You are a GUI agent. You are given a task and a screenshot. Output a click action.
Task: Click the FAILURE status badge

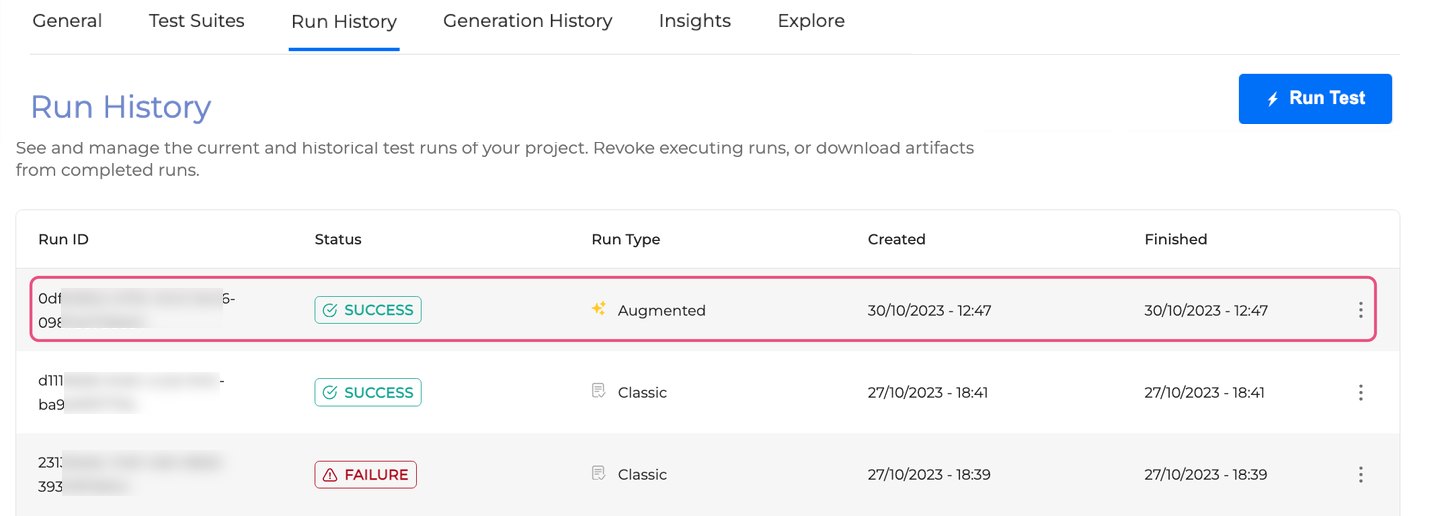(x=365, y=475)
